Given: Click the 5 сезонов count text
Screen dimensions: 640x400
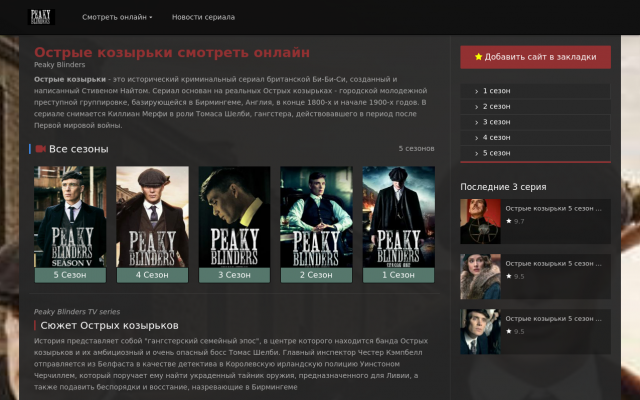Looking at the screenshot, I should pyautogui.click(x=416, y=149).
